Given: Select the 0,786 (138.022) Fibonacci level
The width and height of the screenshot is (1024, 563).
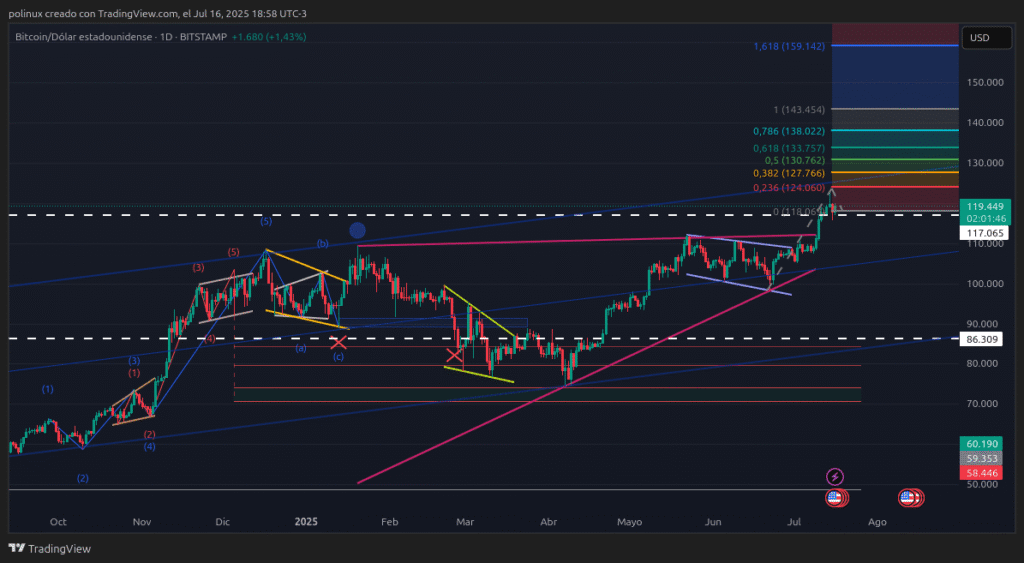Looking at the screenshot, I should coord(789,131).
